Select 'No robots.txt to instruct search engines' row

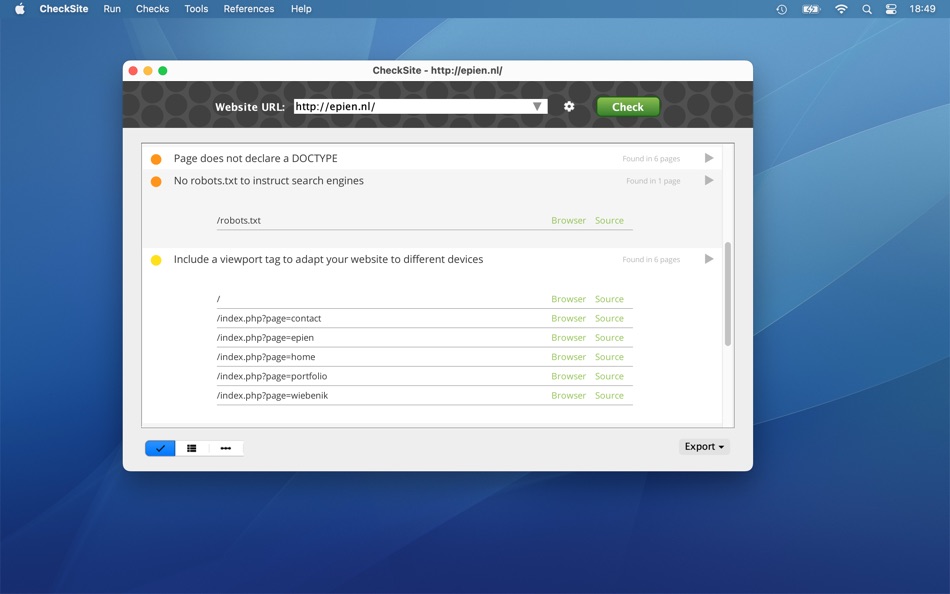click(431, 181)
